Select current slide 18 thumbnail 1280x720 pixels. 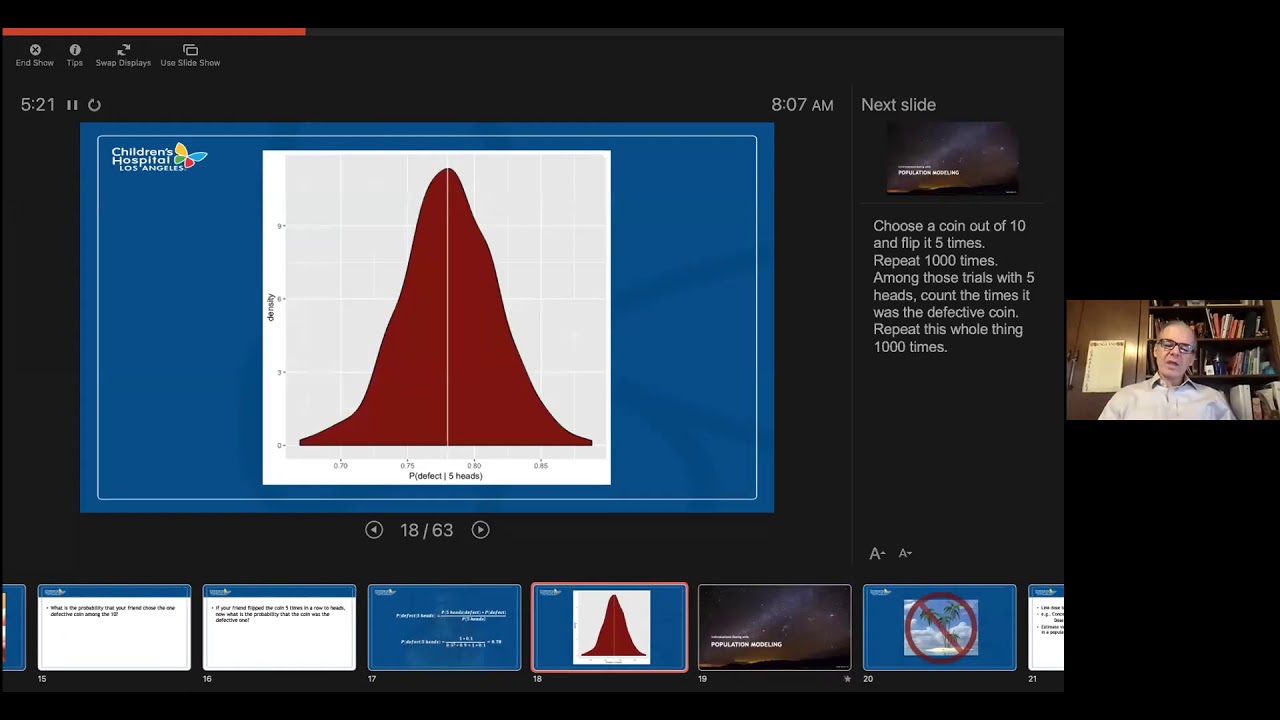point(610,627)
